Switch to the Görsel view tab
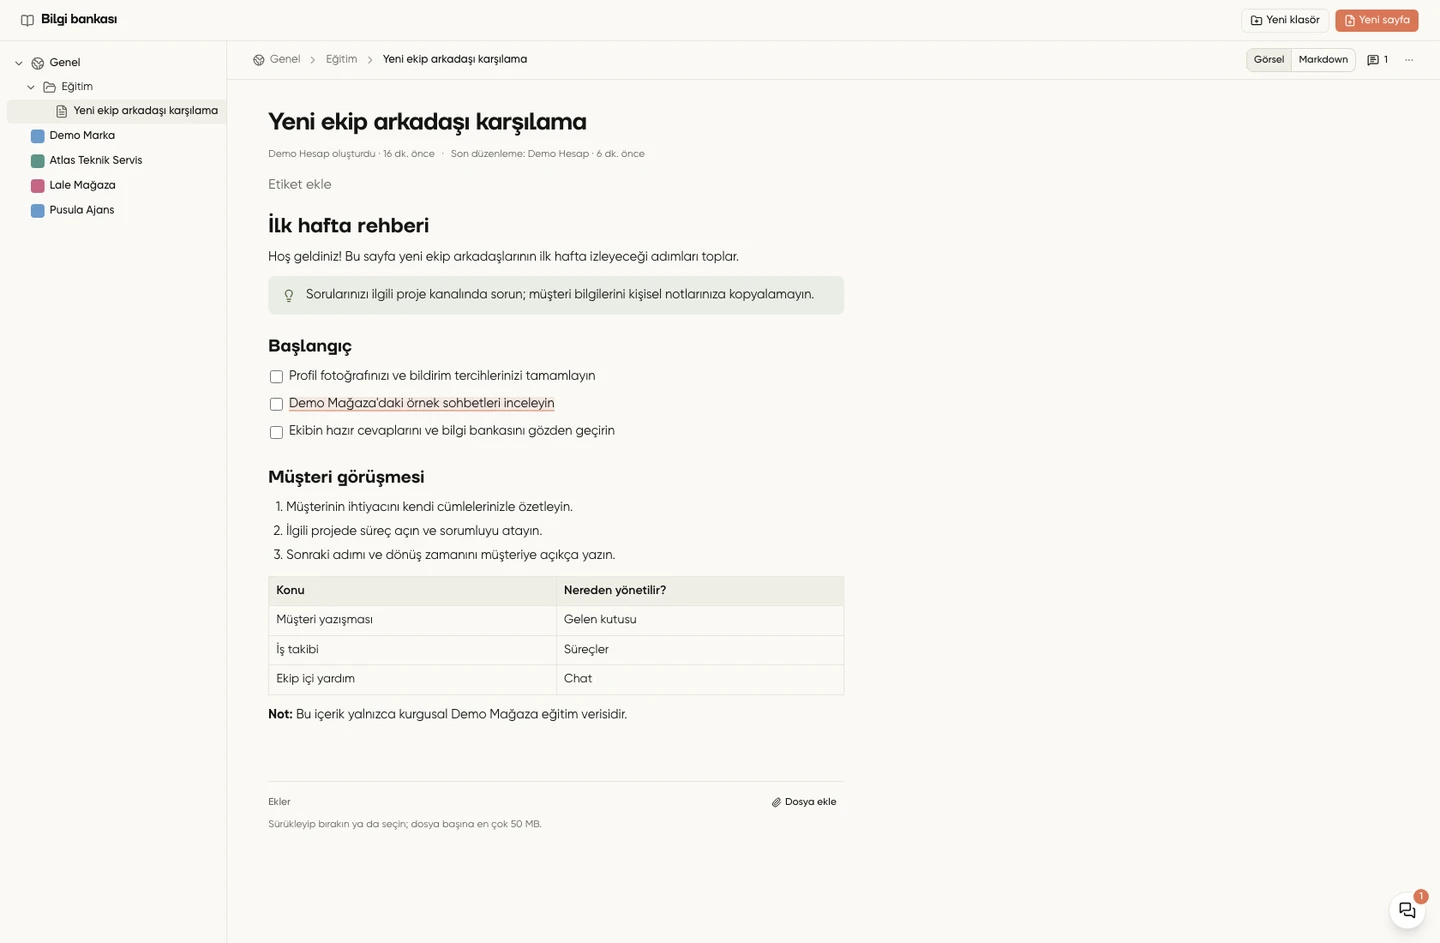This screenshot has height=943, width=1440. [1269, 60]
